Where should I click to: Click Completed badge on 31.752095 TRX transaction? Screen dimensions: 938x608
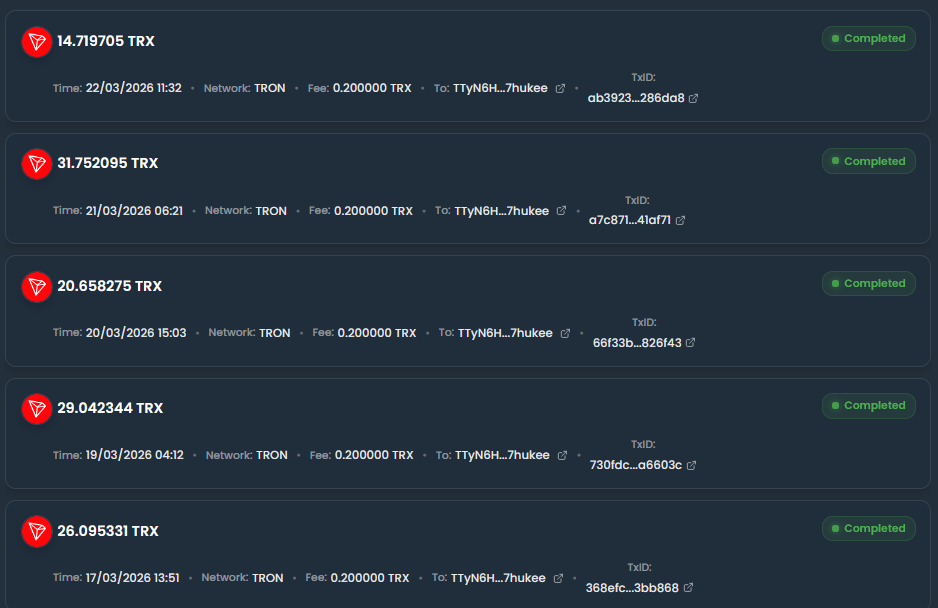(868, 161)
